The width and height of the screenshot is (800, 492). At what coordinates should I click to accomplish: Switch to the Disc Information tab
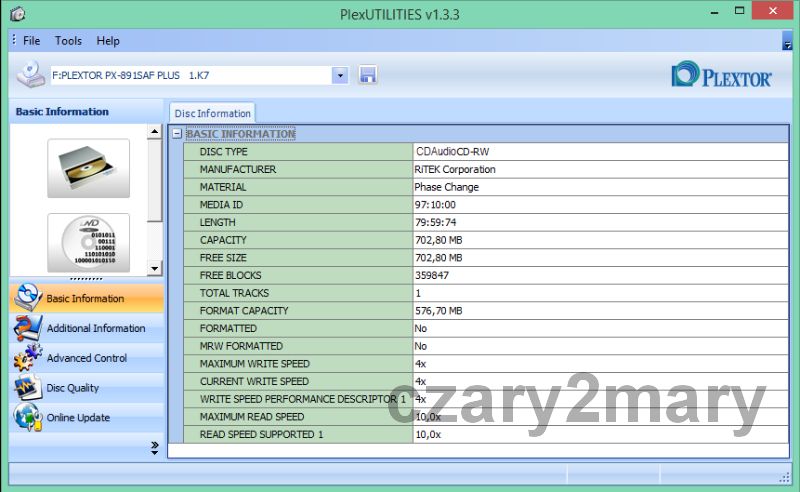[x=212, y=113]
